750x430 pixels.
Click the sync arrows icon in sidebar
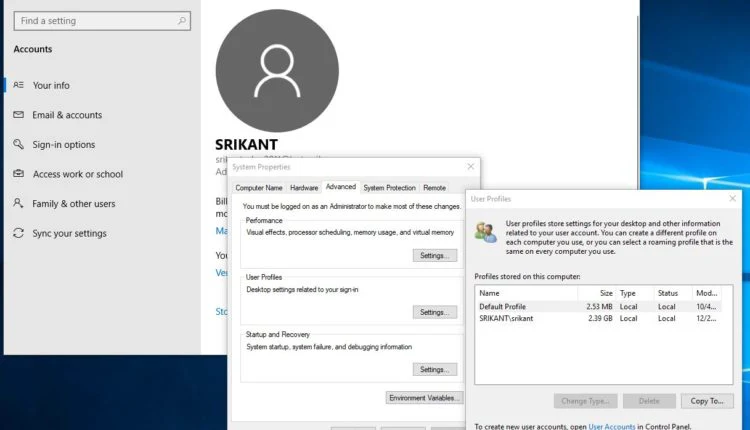pyautogui.click(x=18, y=233)
